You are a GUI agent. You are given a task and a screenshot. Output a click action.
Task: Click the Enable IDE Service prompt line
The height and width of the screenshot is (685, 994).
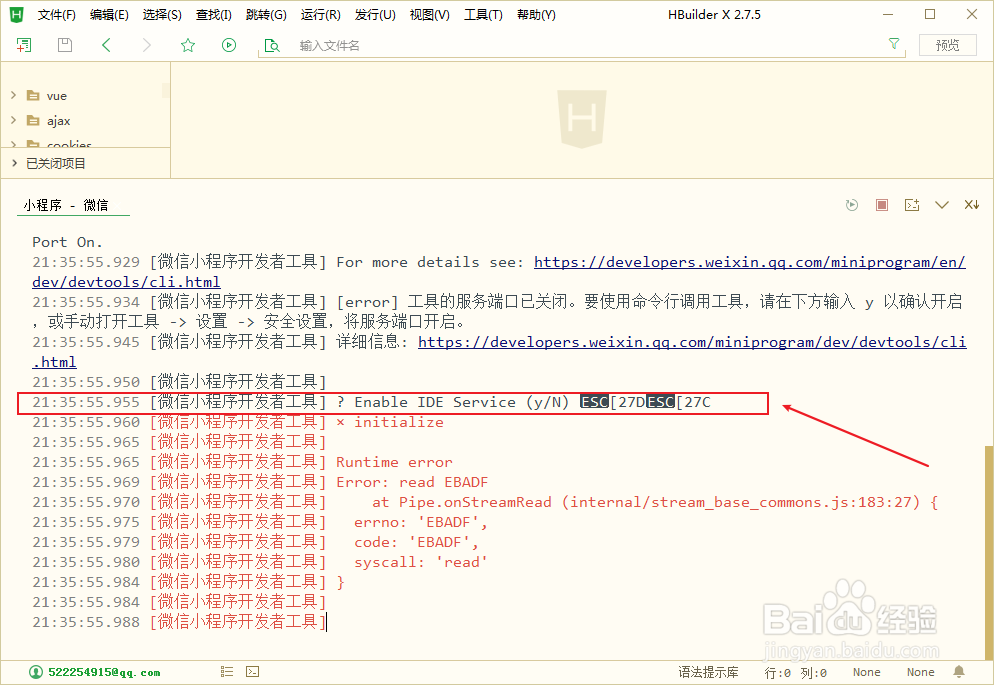coord(371,402)
